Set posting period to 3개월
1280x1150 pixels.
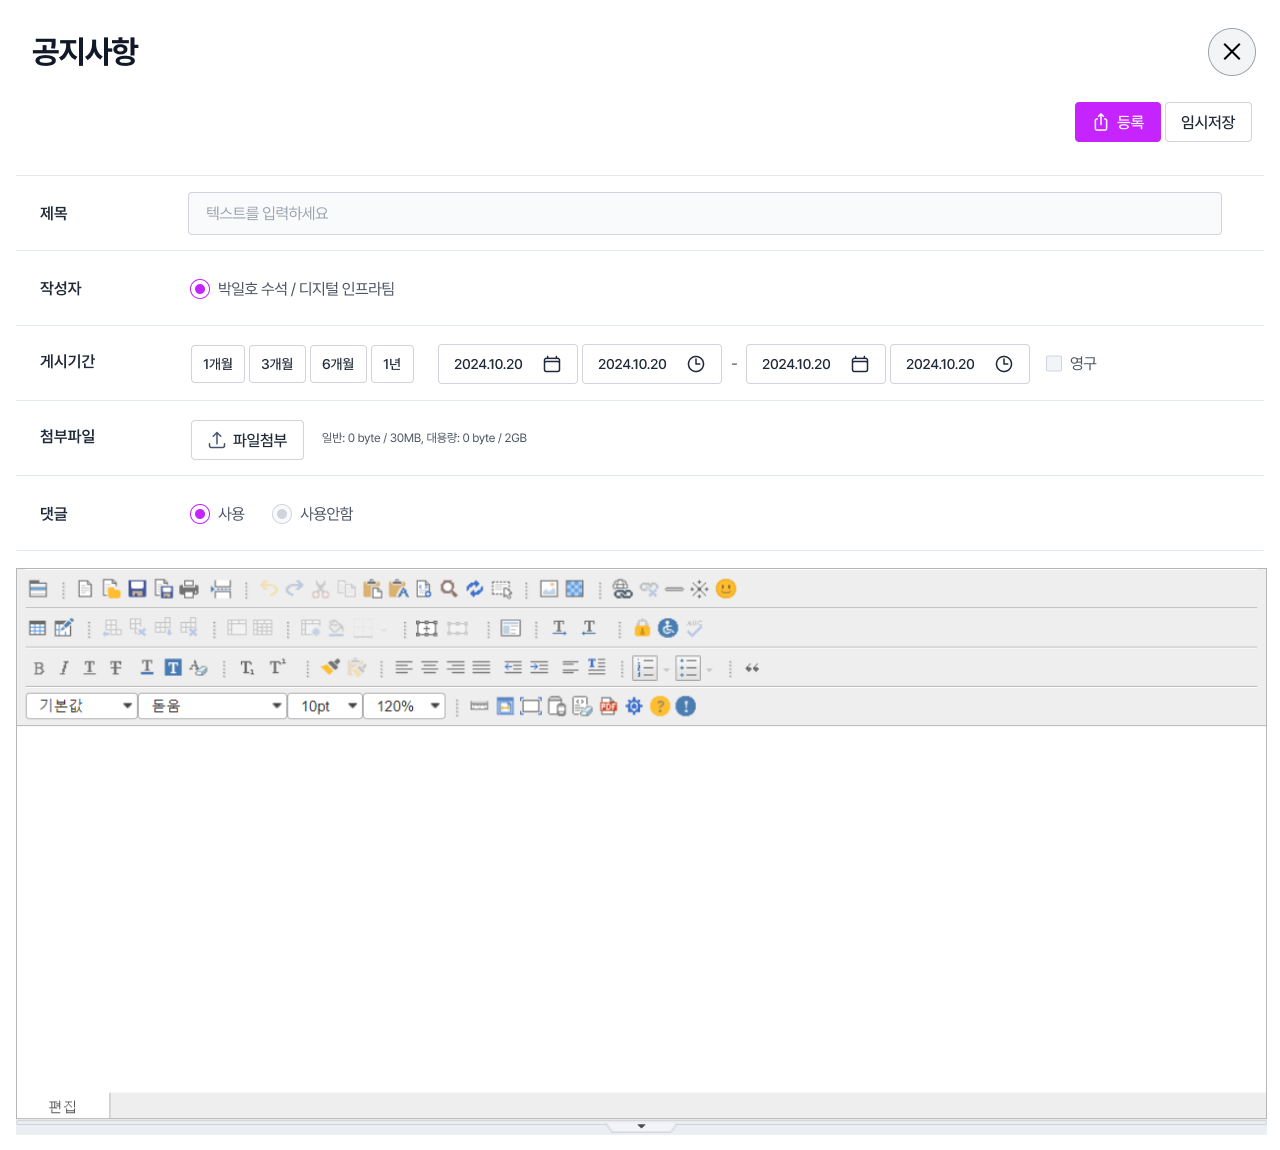pyautogui.click(x=277, y=364)
